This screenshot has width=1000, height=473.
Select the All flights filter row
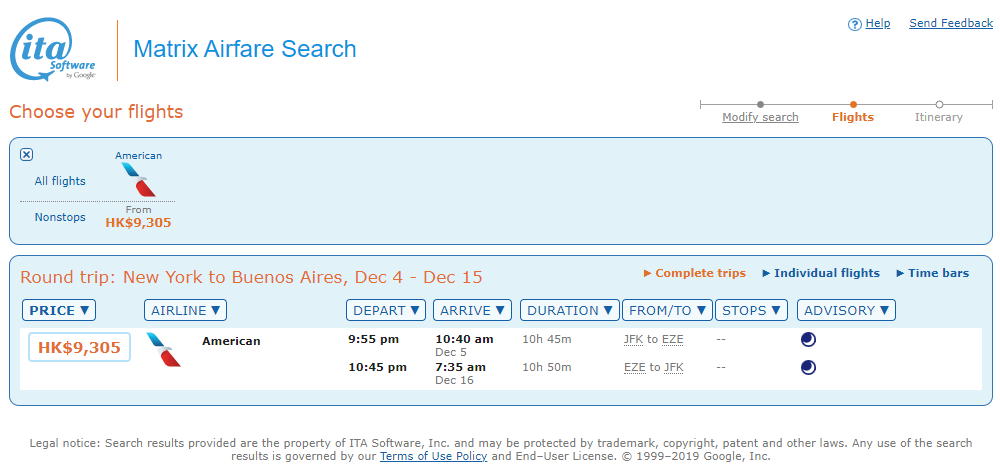60,181
